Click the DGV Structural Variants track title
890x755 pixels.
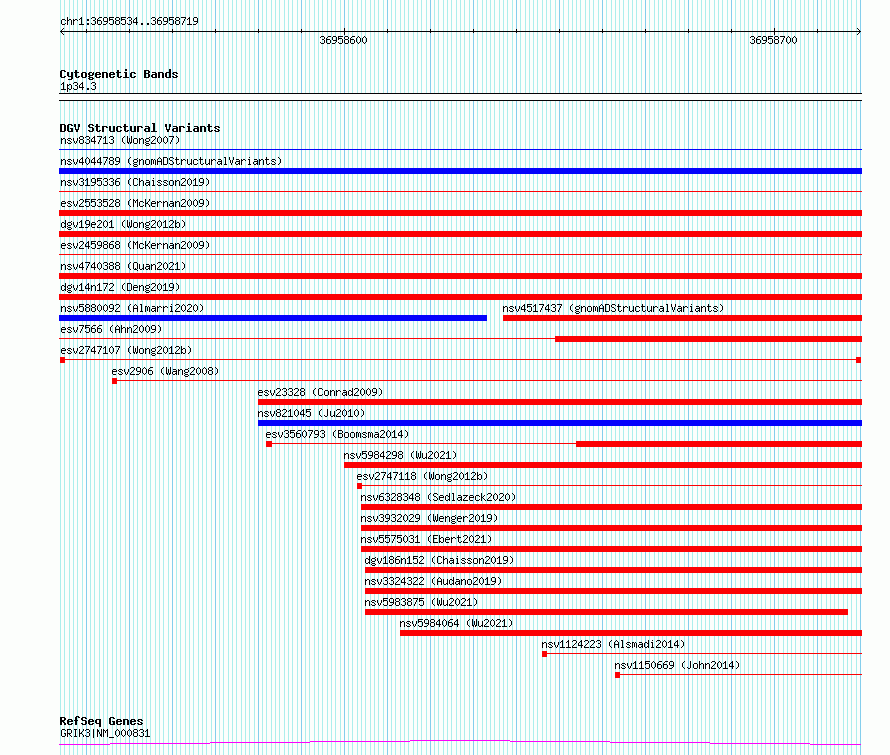click(x=140, y=128)
